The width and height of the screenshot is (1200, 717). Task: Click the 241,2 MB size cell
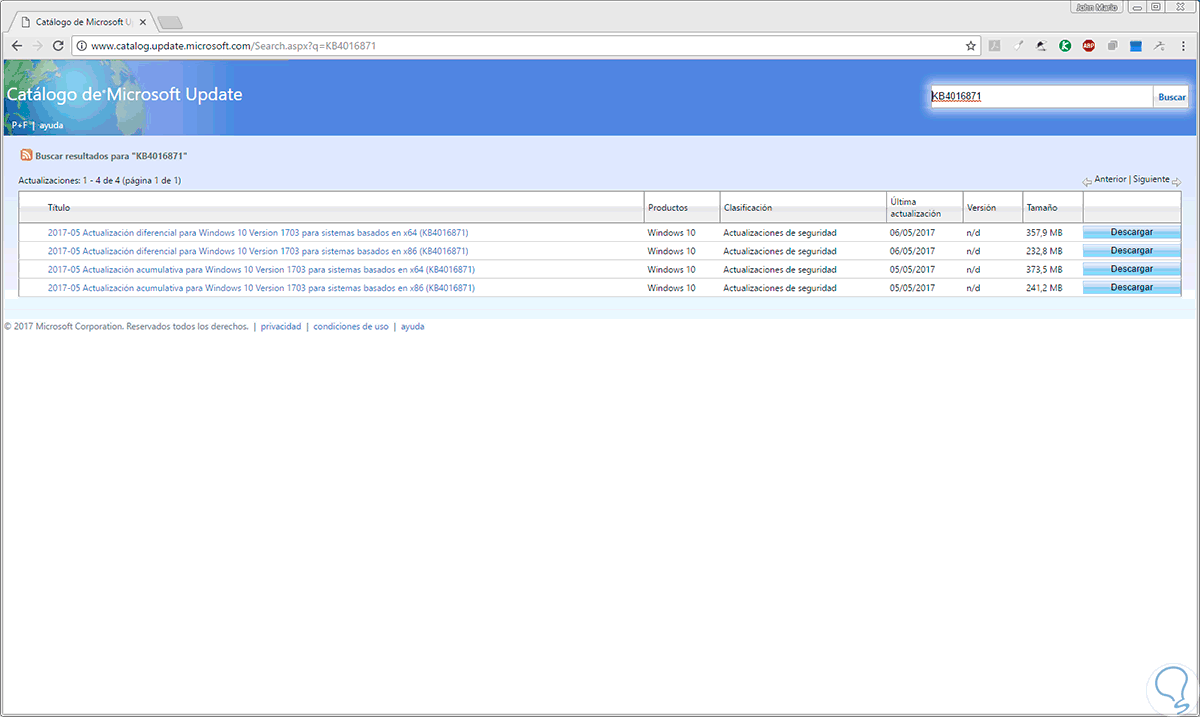(x=1042, y=288)
